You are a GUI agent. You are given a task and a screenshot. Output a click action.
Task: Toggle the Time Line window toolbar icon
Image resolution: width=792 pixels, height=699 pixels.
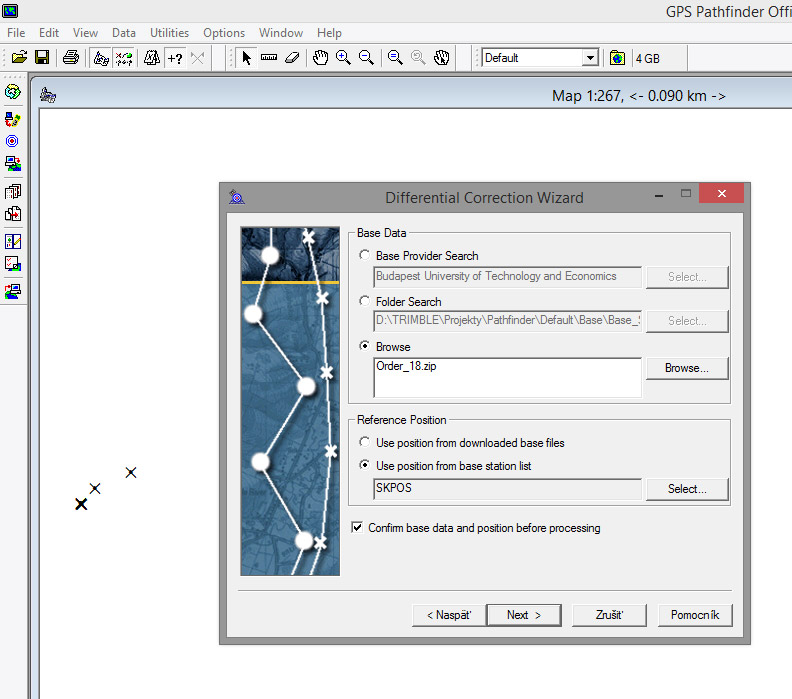(124, 58)
